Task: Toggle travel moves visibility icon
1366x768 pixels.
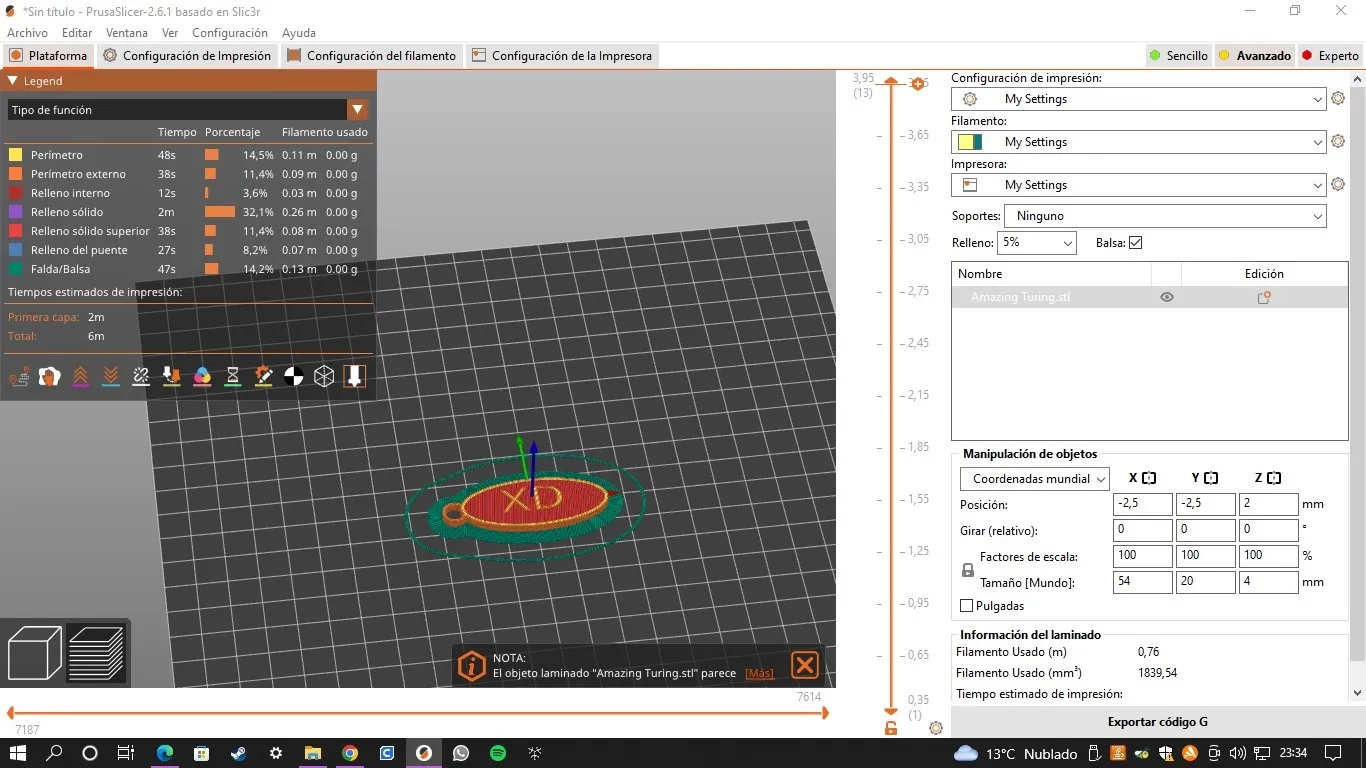Action: tap(19, 376)
